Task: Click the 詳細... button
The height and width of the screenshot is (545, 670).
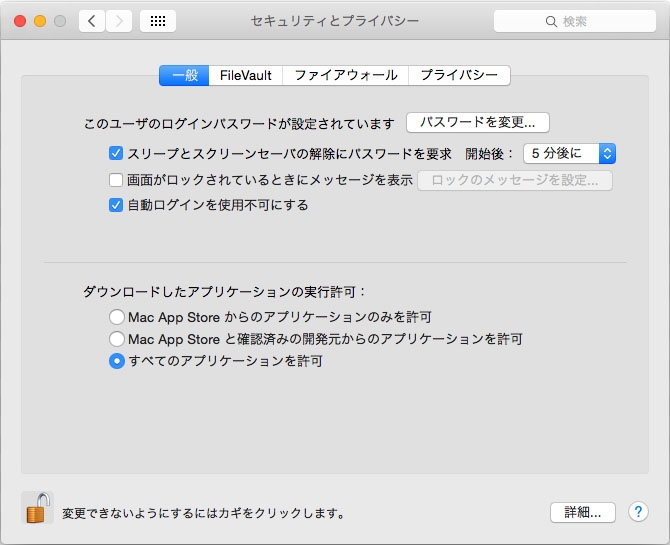Action: [583, 512]
